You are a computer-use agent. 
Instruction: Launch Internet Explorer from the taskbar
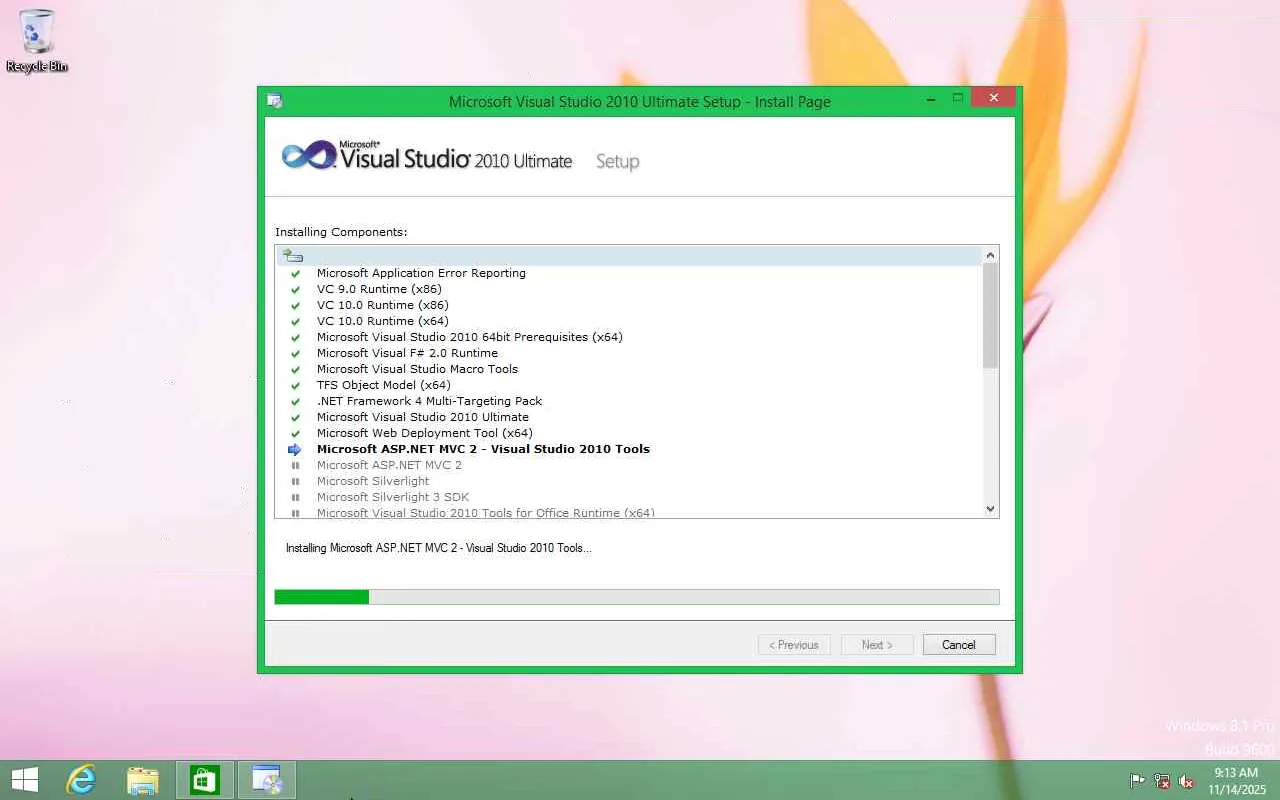coord(81,780)
